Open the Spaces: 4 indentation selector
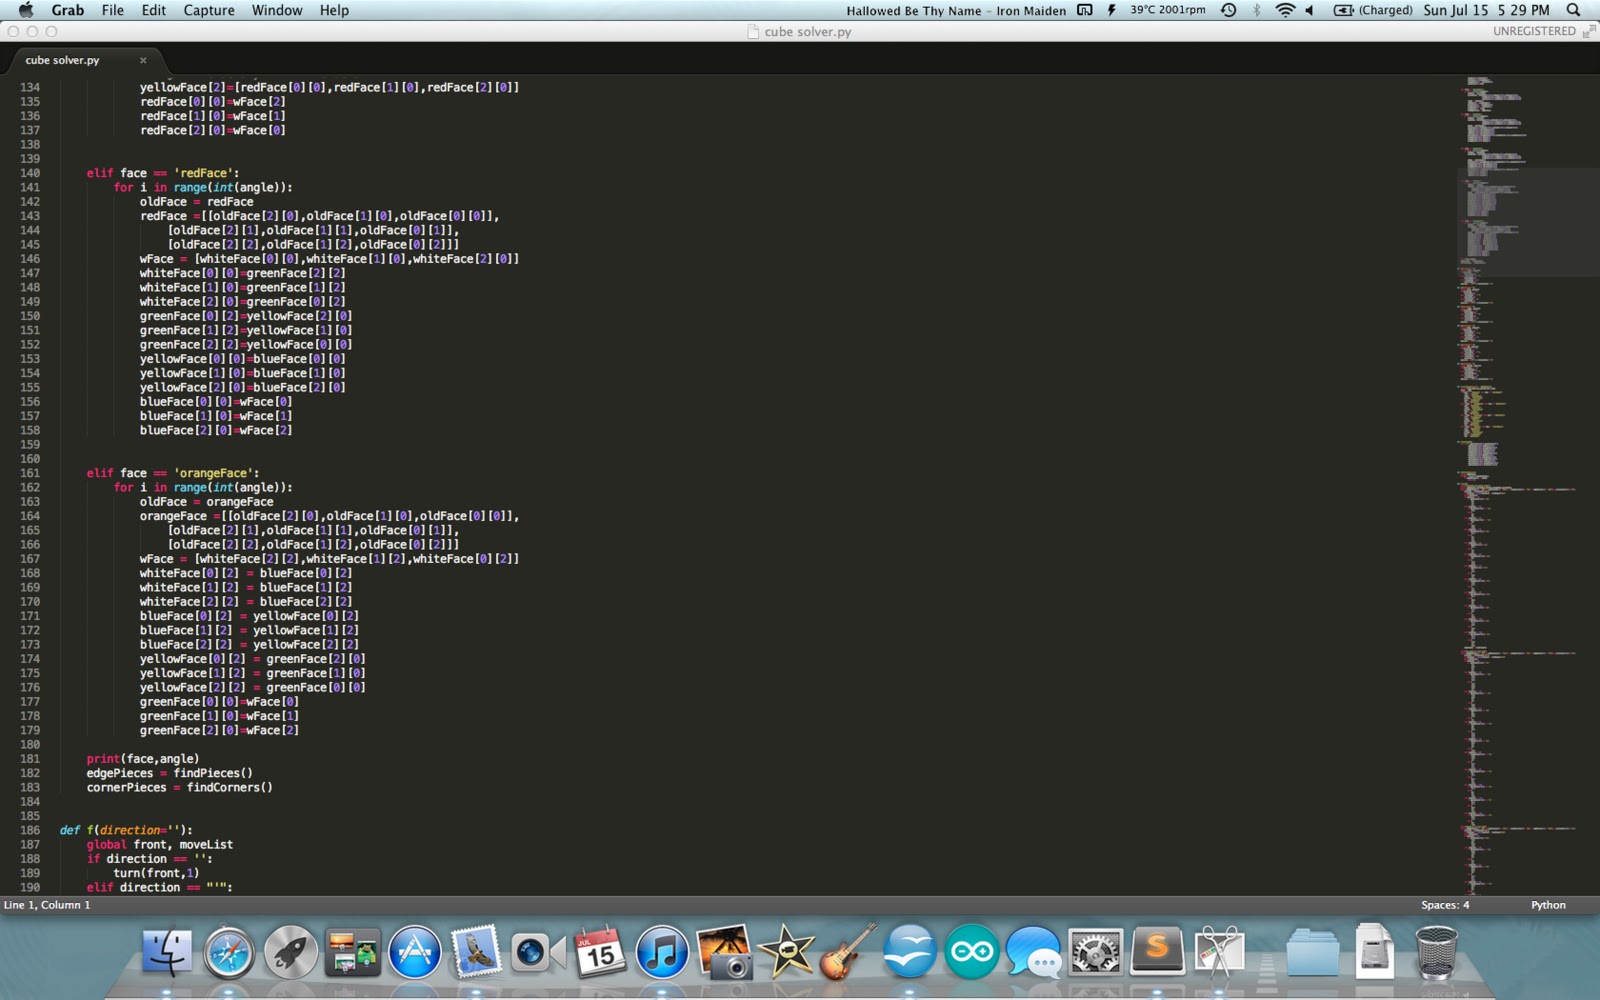Image resolution: width=1600 pixels, height=1000 pixels. (x=1445, y=905)
